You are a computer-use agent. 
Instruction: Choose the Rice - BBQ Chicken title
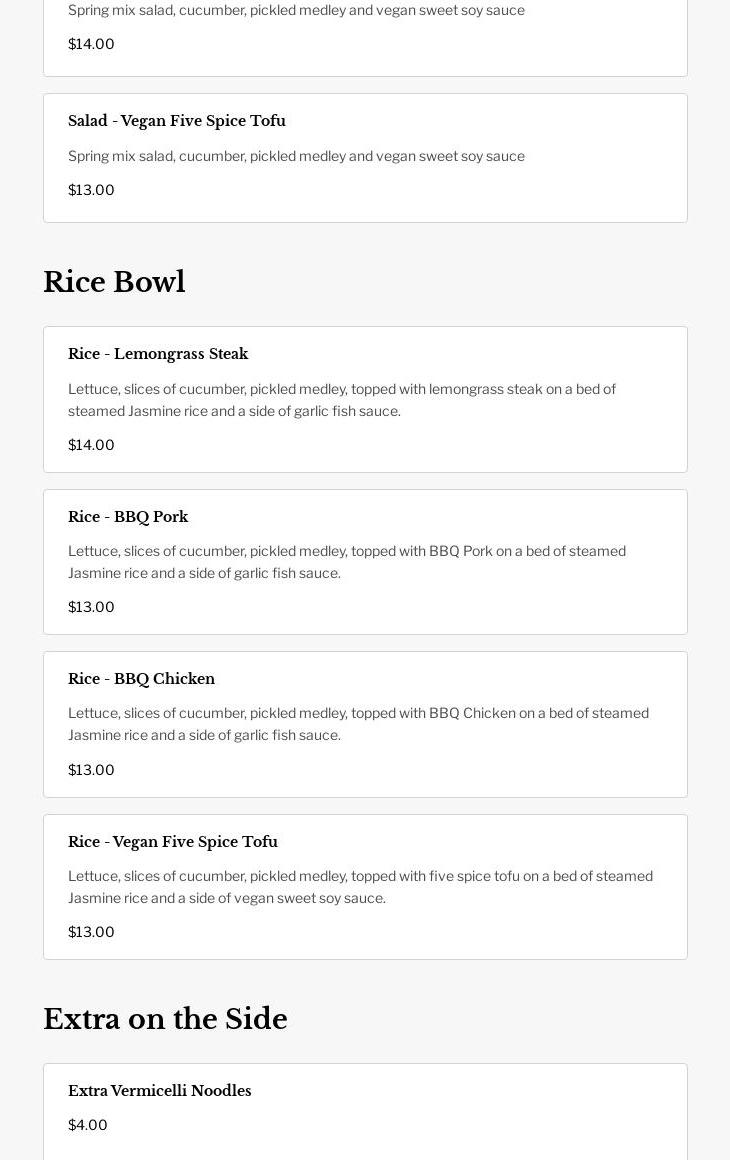pyautogui.click(x=141, y=679)
